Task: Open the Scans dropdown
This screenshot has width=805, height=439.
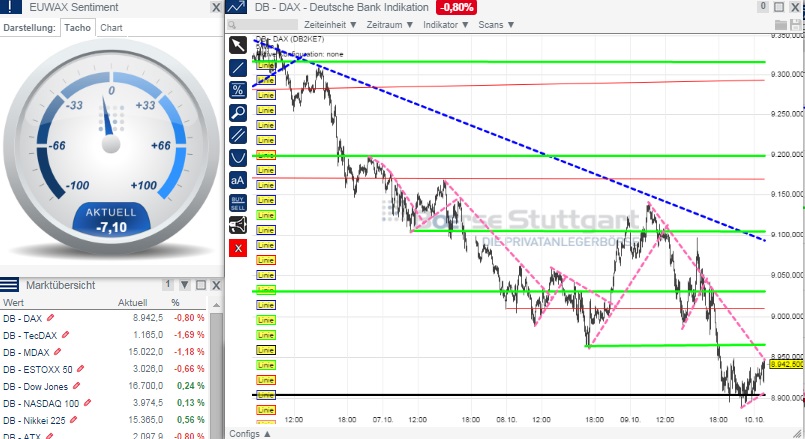Action: point(496,25)
